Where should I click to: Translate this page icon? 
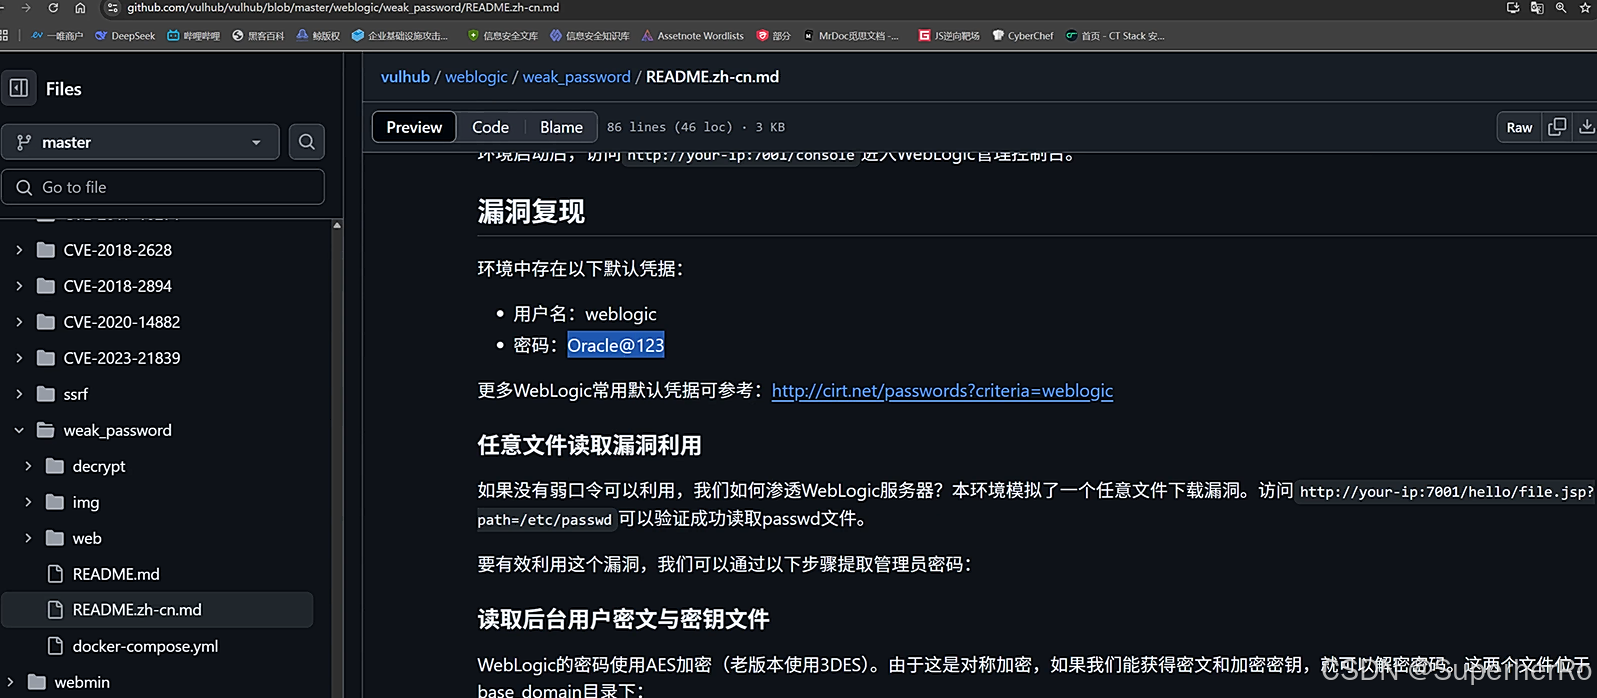[x=1537, y=7]
